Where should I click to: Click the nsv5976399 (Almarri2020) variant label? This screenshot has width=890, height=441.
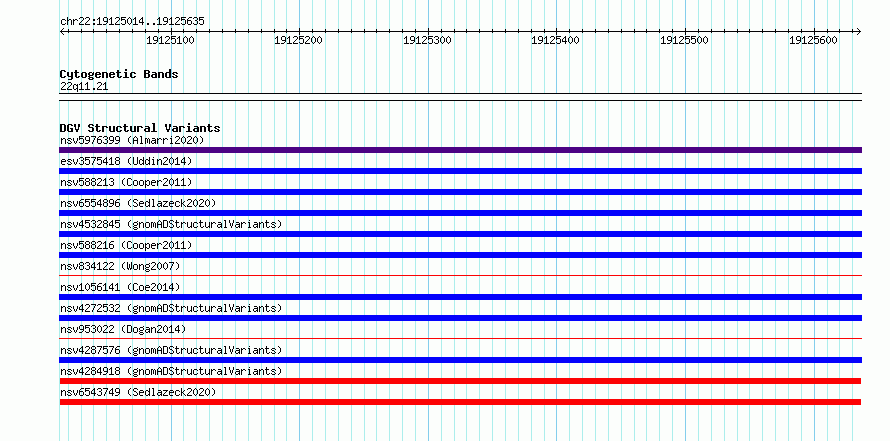pos(132,140)
